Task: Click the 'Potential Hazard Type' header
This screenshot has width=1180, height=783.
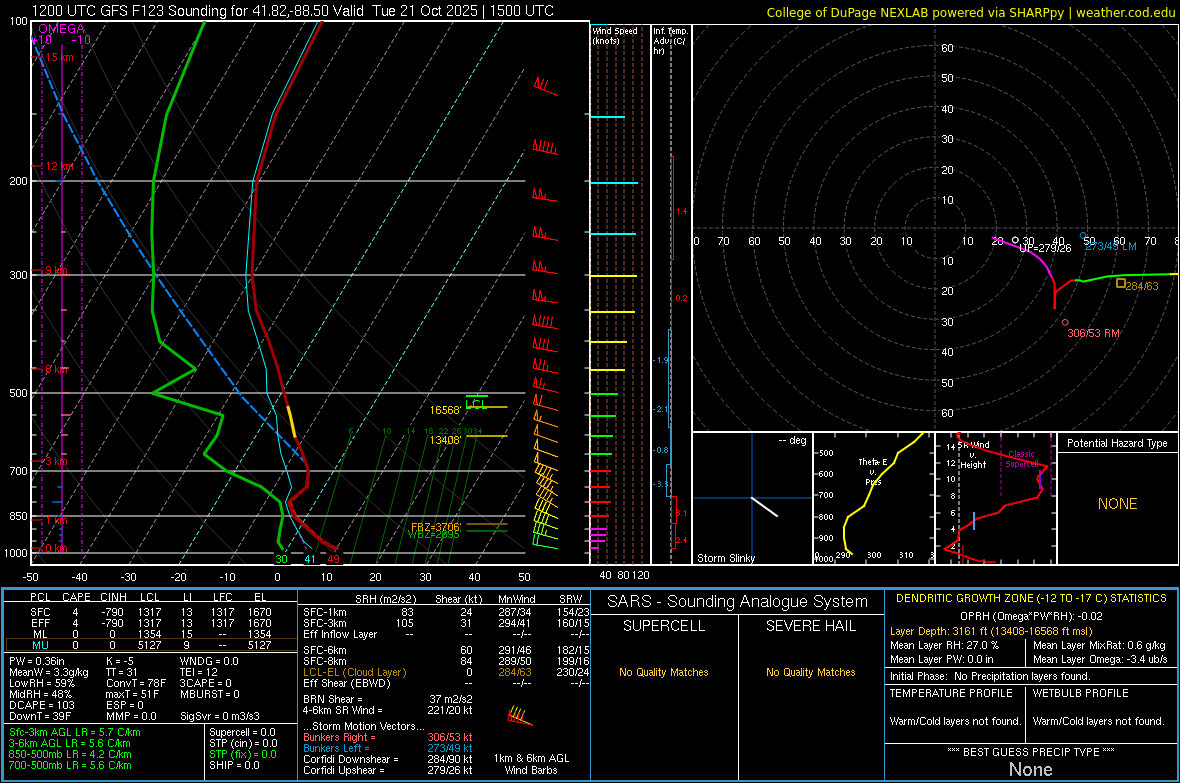Action: [1117, 443]
